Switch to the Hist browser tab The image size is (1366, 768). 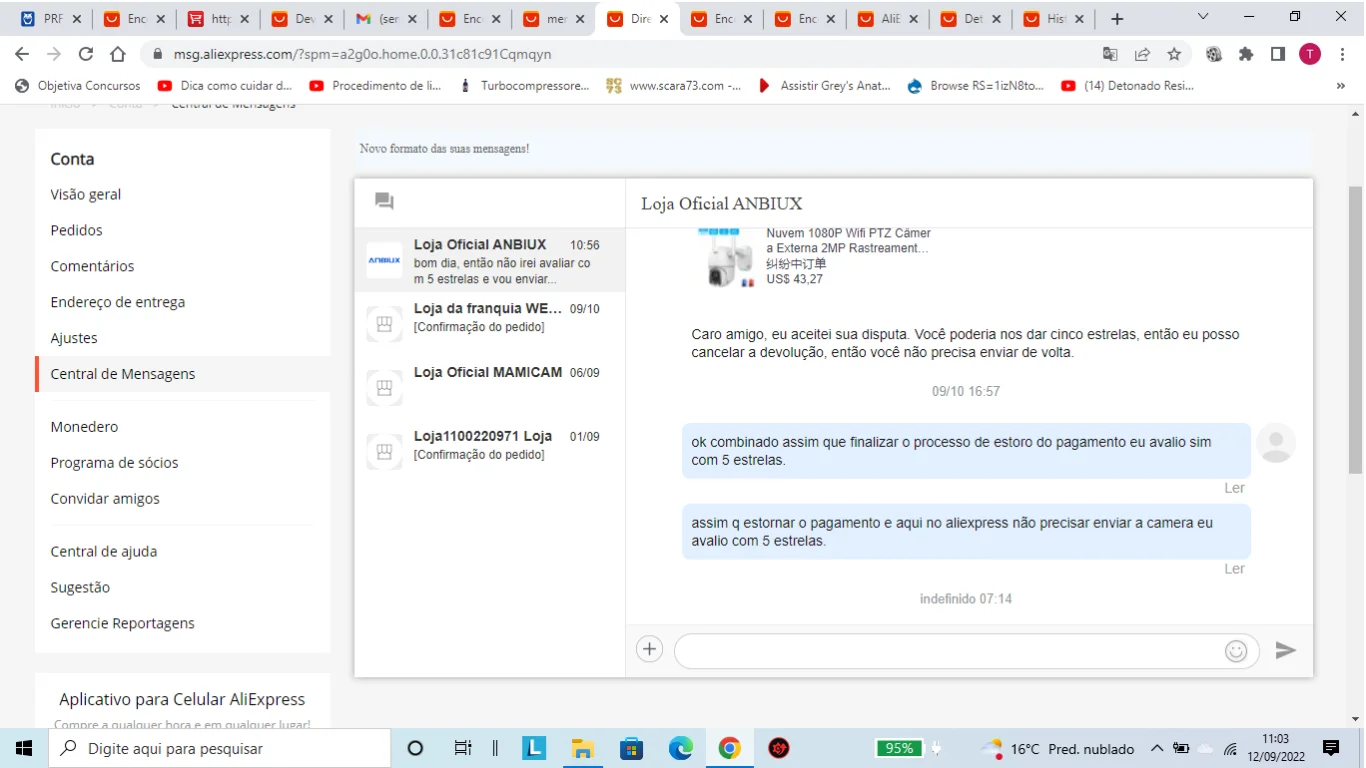pos(1056,19)
